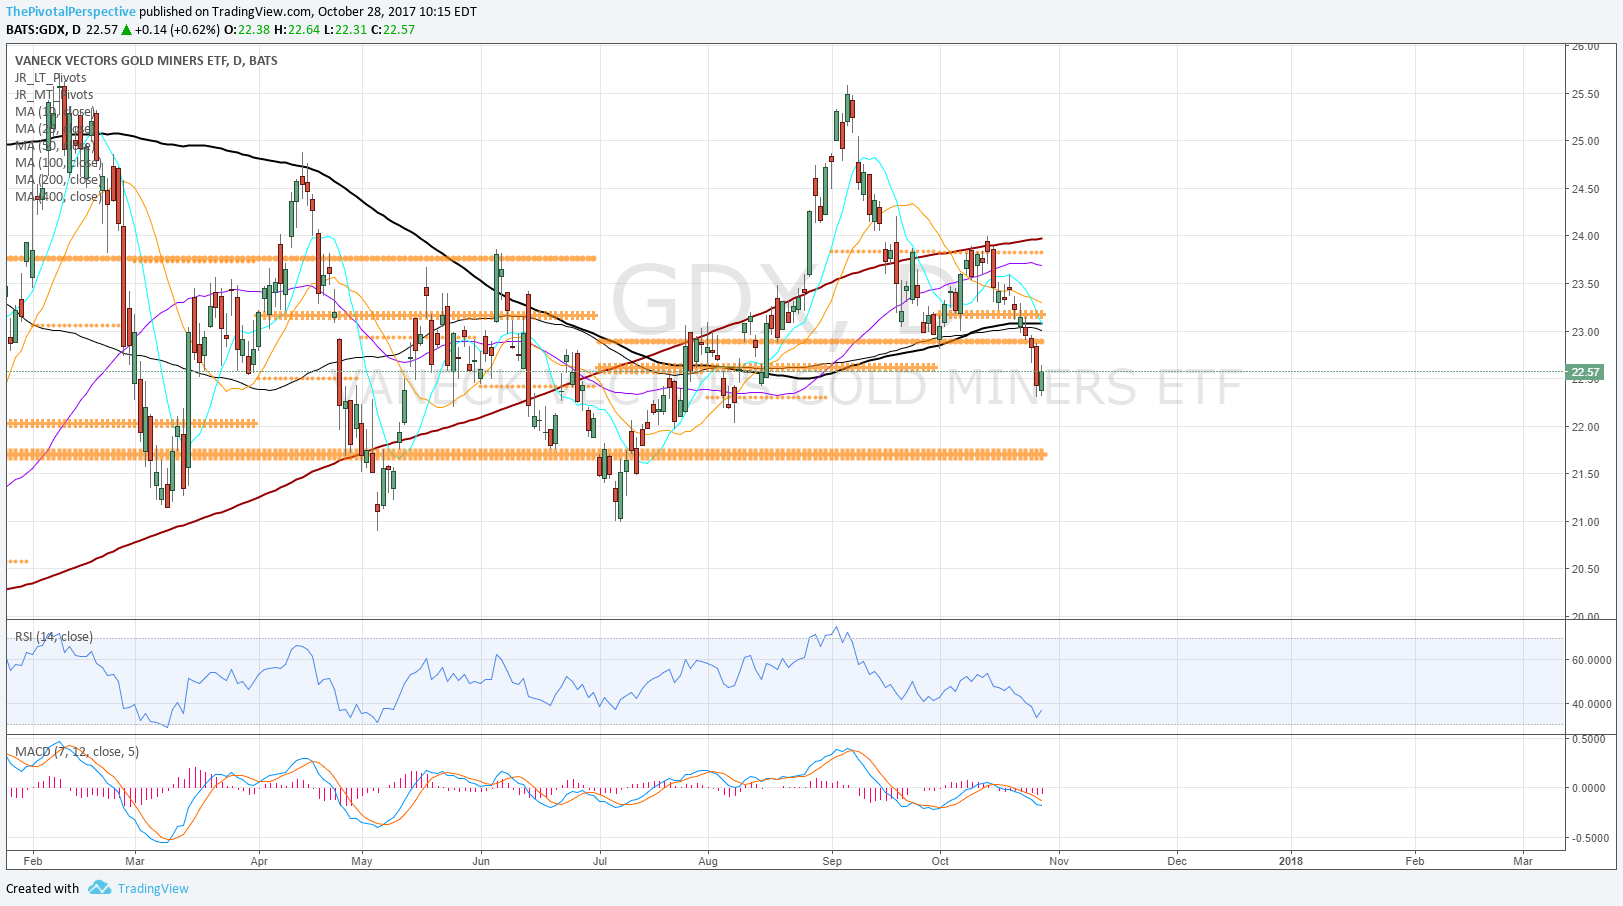Select the JR_LT_Pivots indicator label
Screen dimensions: 1623x906
(x=51, y=77)
